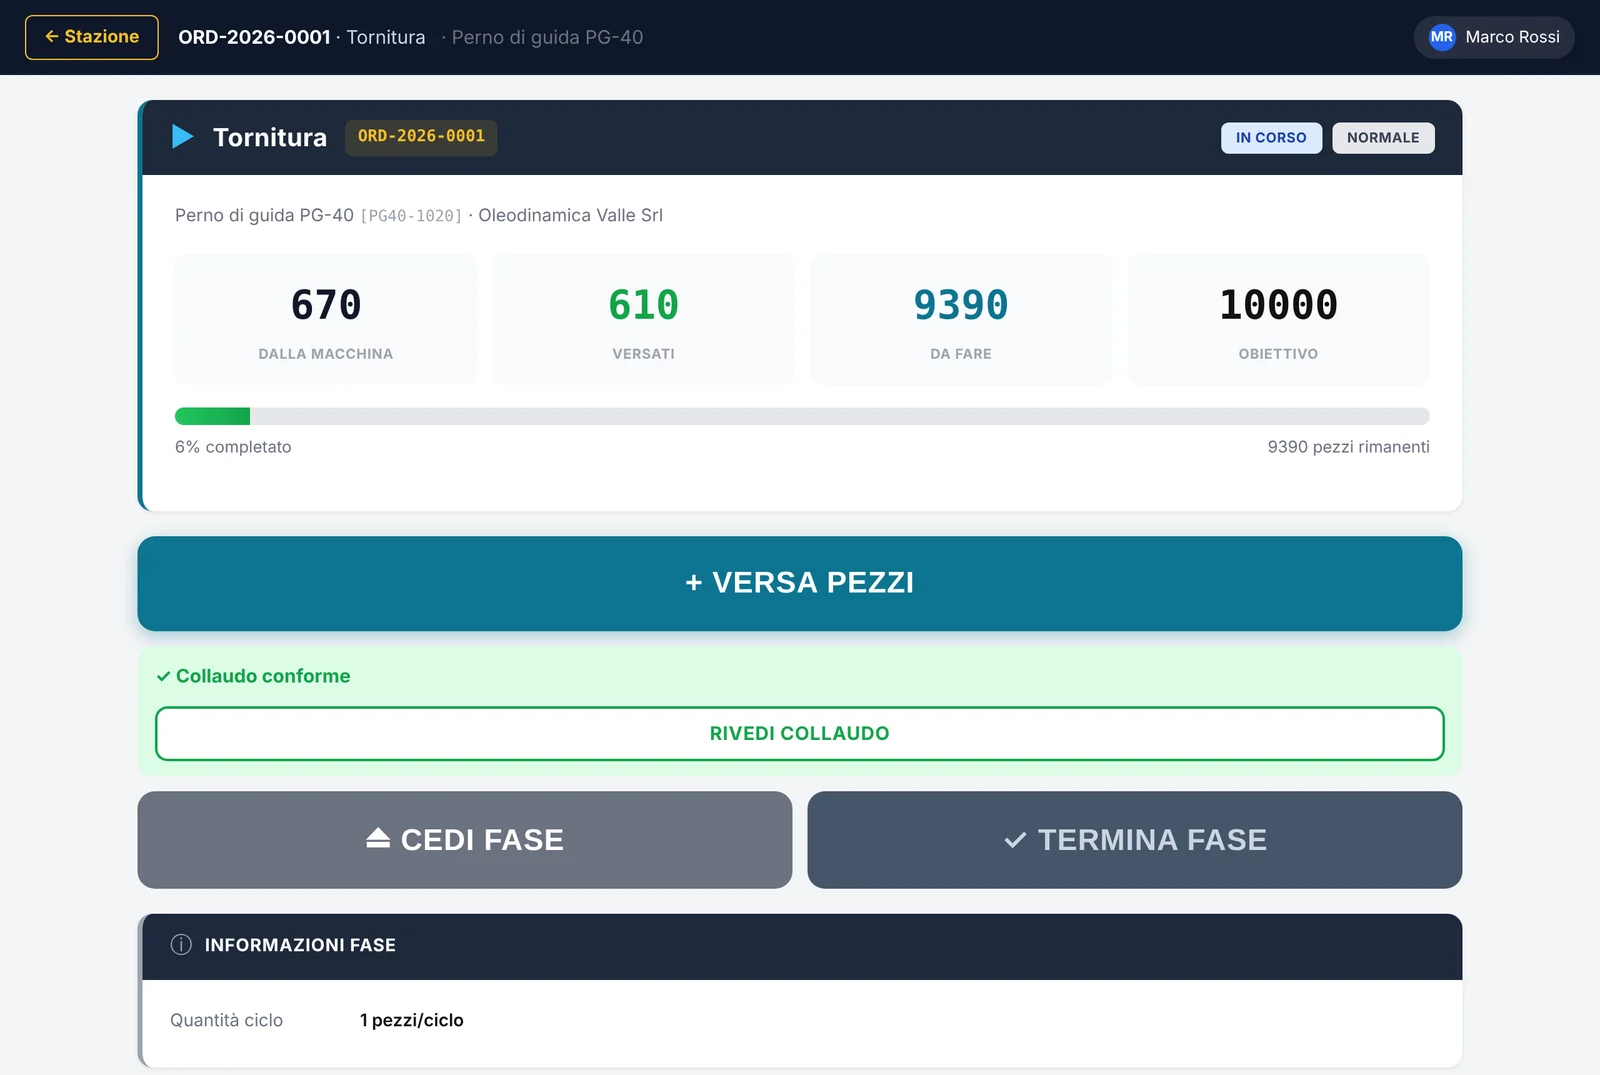Click the checkmark icon on TERMINA FASE
The height and width of the screenshot is (1075, 1600).
pos(1015,840)
